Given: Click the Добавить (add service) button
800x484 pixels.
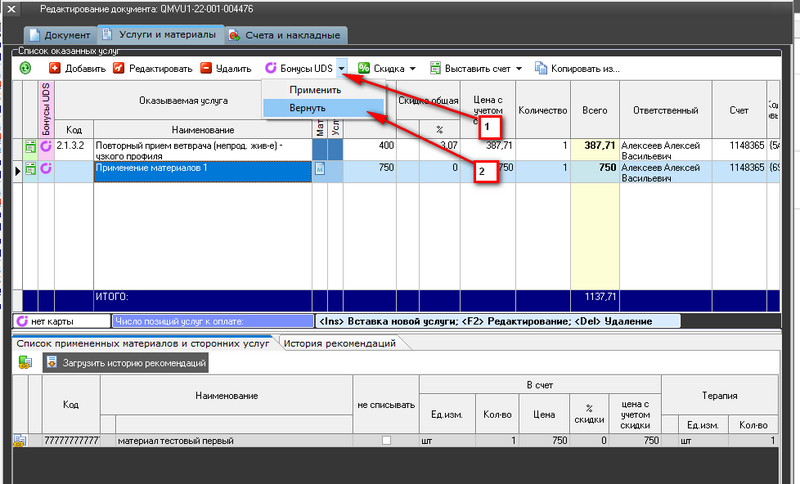Looking at the screenshot, I should coord(78,69).
